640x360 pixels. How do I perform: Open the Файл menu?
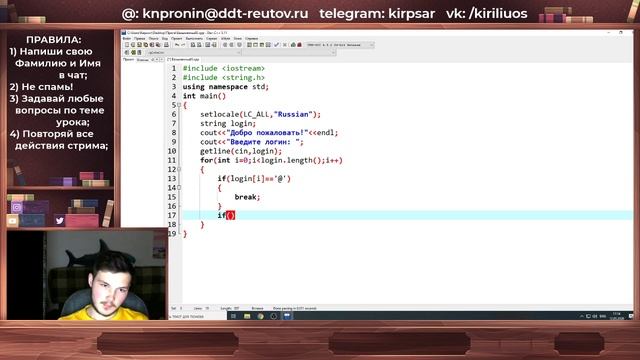(127, 38)
